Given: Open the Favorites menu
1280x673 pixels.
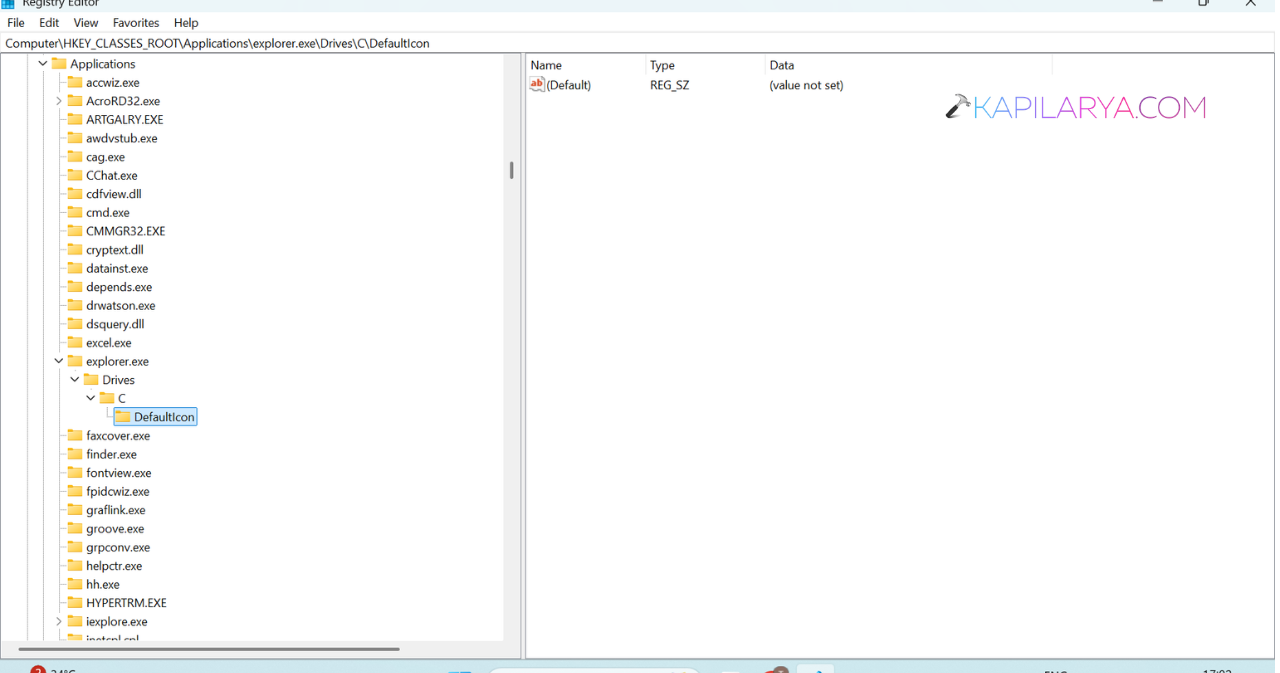Looking at the screenshot, I should pyautogui.click(x=136, y=22).
